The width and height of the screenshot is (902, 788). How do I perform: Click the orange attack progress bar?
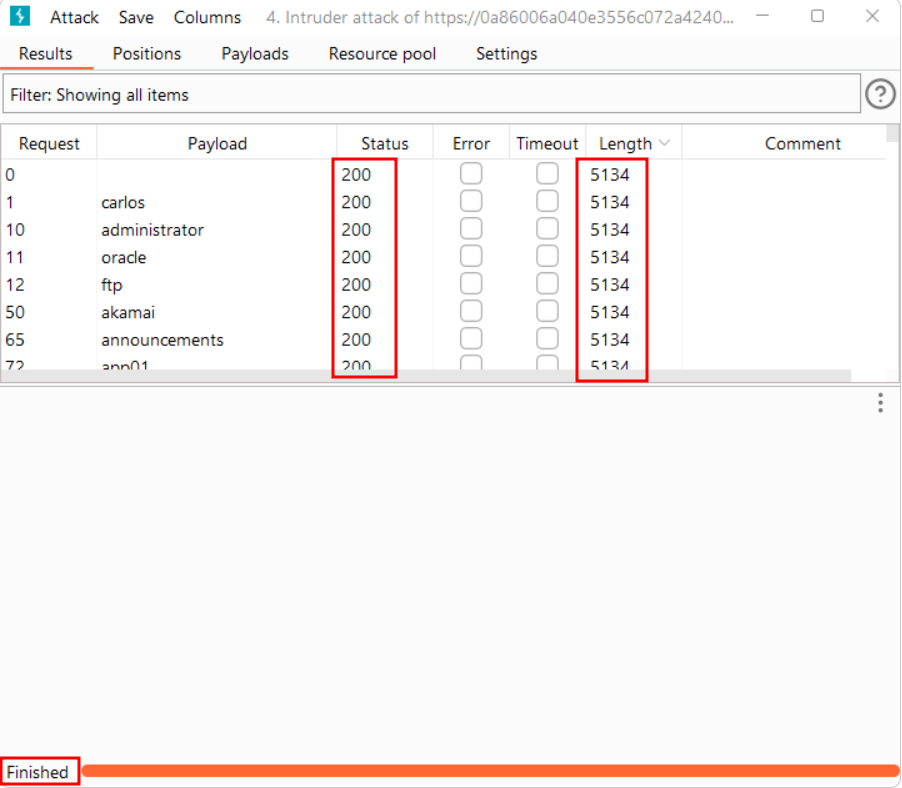490,771
